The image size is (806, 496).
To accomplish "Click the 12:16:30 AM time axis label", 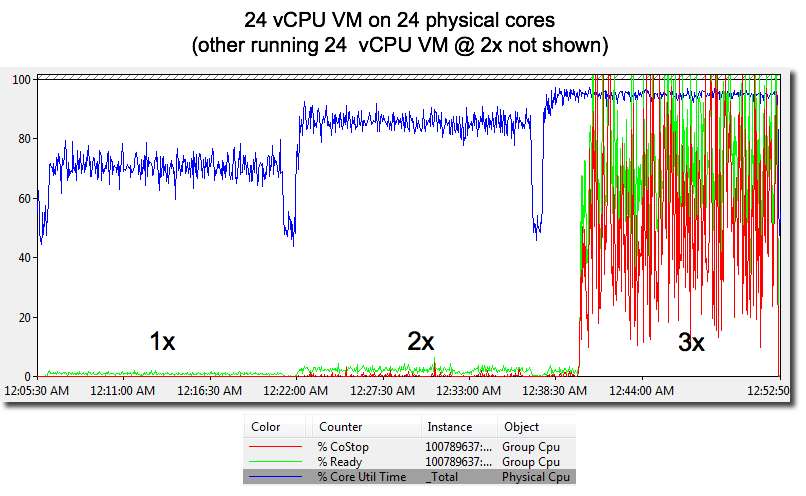I will pyautogui.click(x=209, y=391).
